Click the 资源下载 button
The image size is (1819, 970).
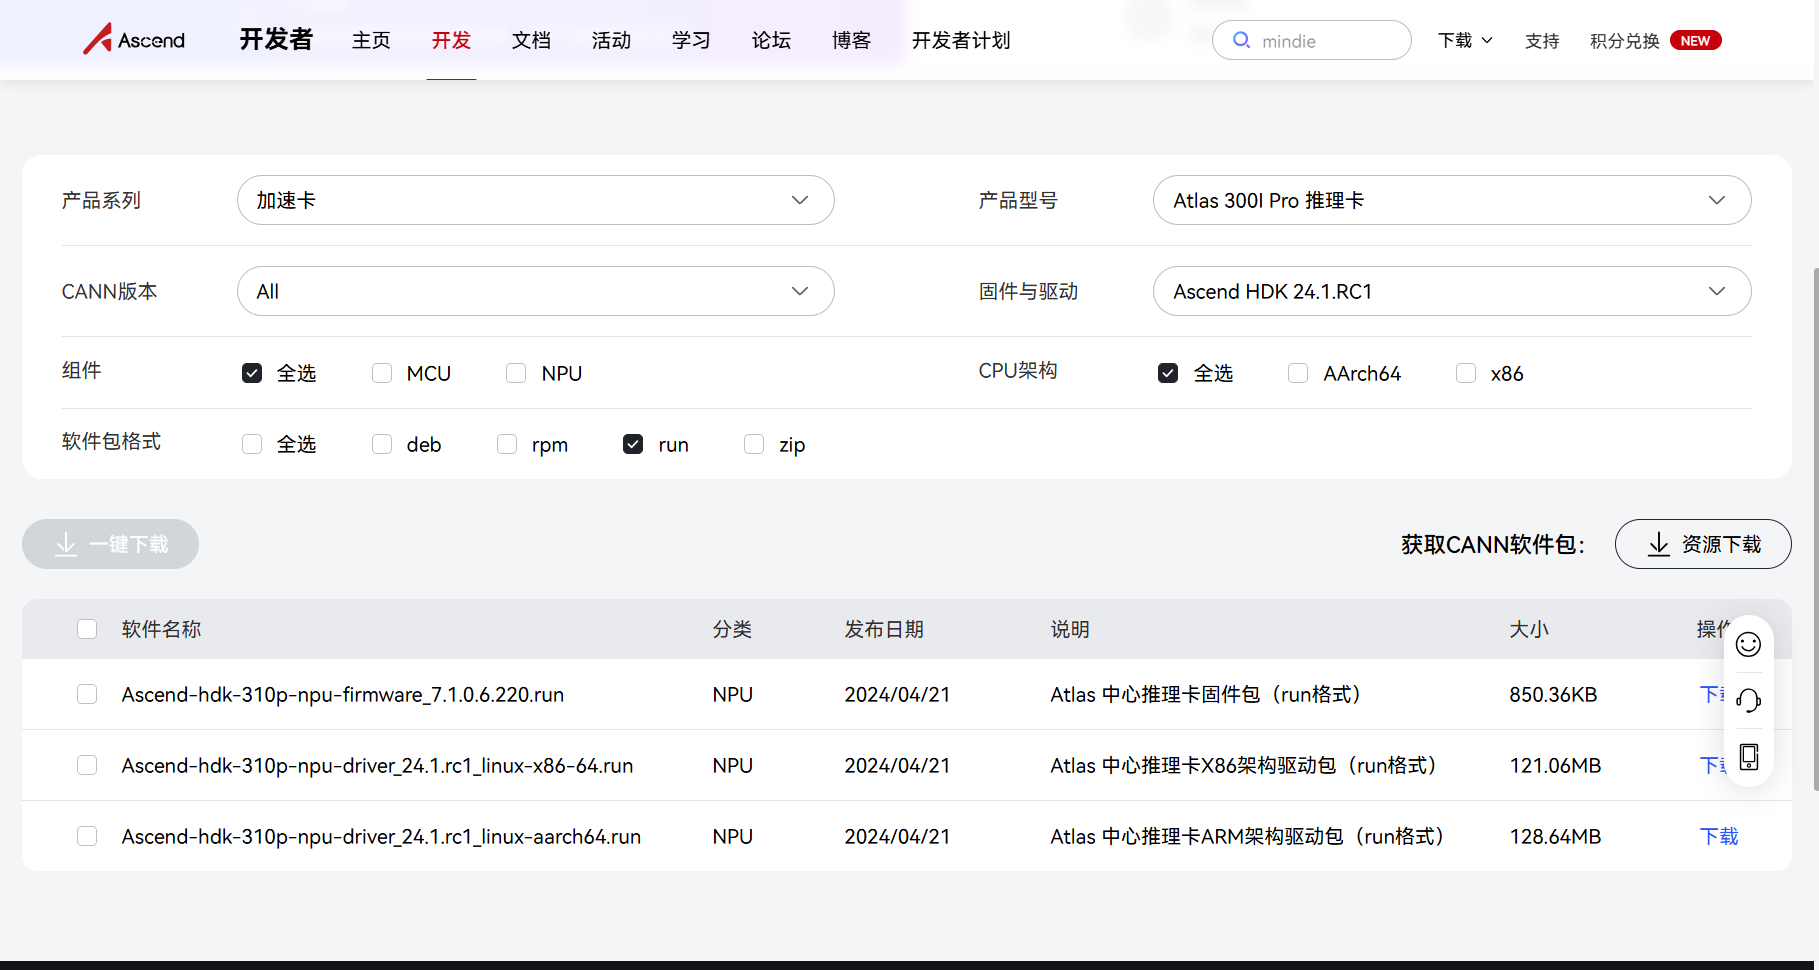tap(1702, 544)
